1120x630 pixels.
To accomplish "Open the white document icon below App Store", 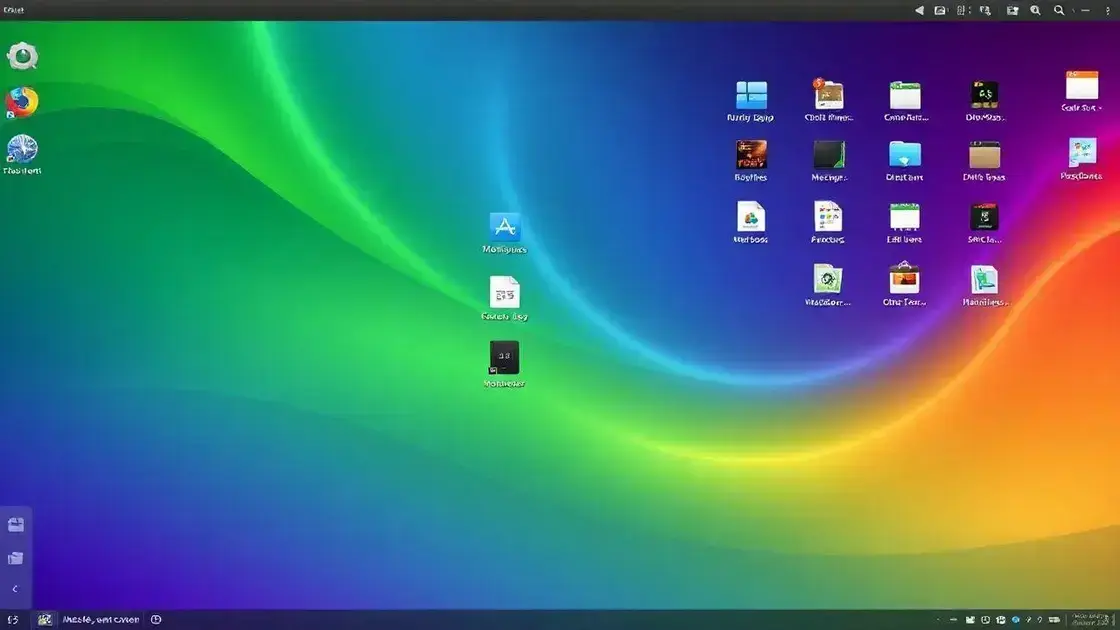I will pyautogui.click(x=504, y=292).
